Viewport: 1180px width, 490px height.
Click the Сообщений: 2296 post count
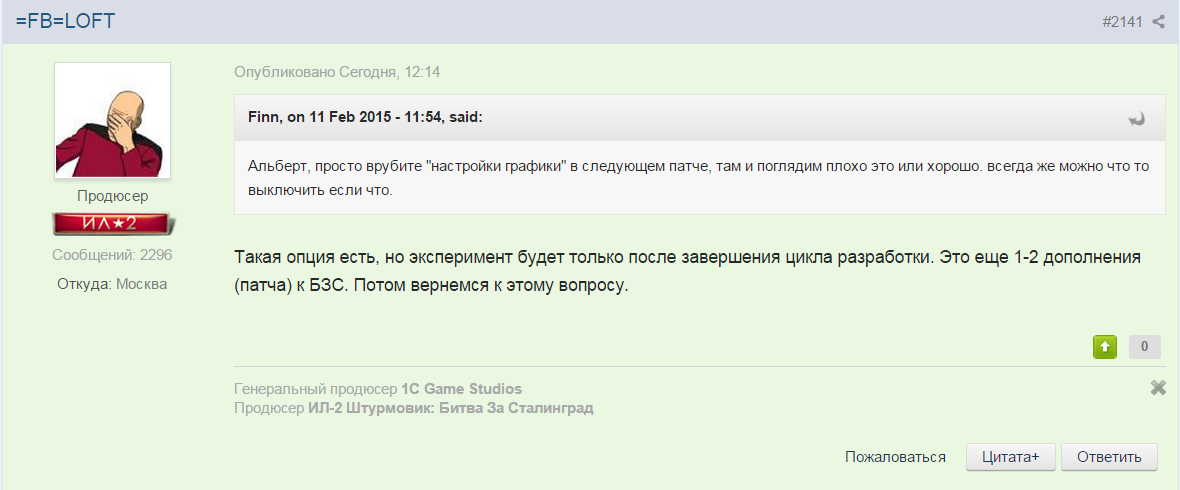point(112,255)
